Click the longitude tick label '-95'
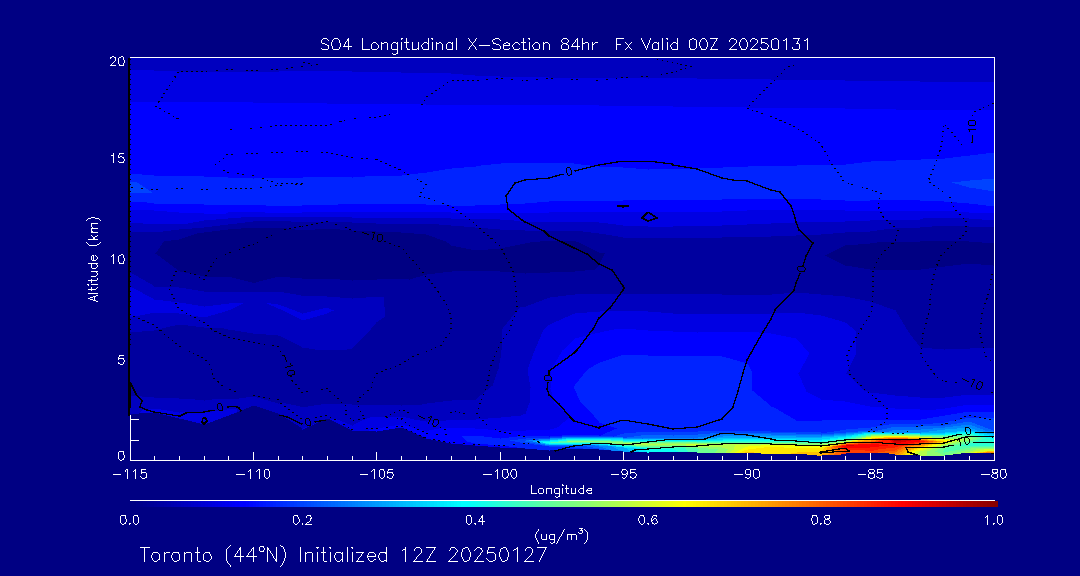1080x576 pixels. [x=623, y=475]
